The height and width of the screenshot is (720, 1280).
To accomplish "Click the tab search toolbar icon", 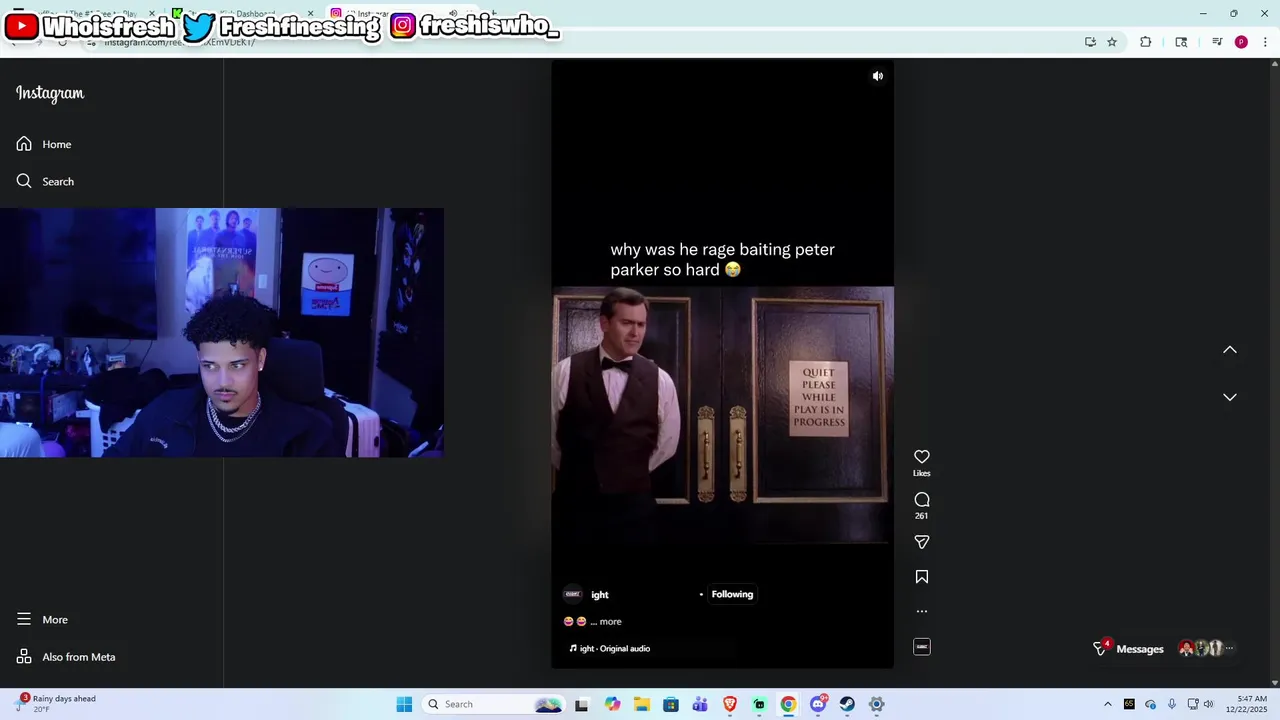I will click(1181, 42).
